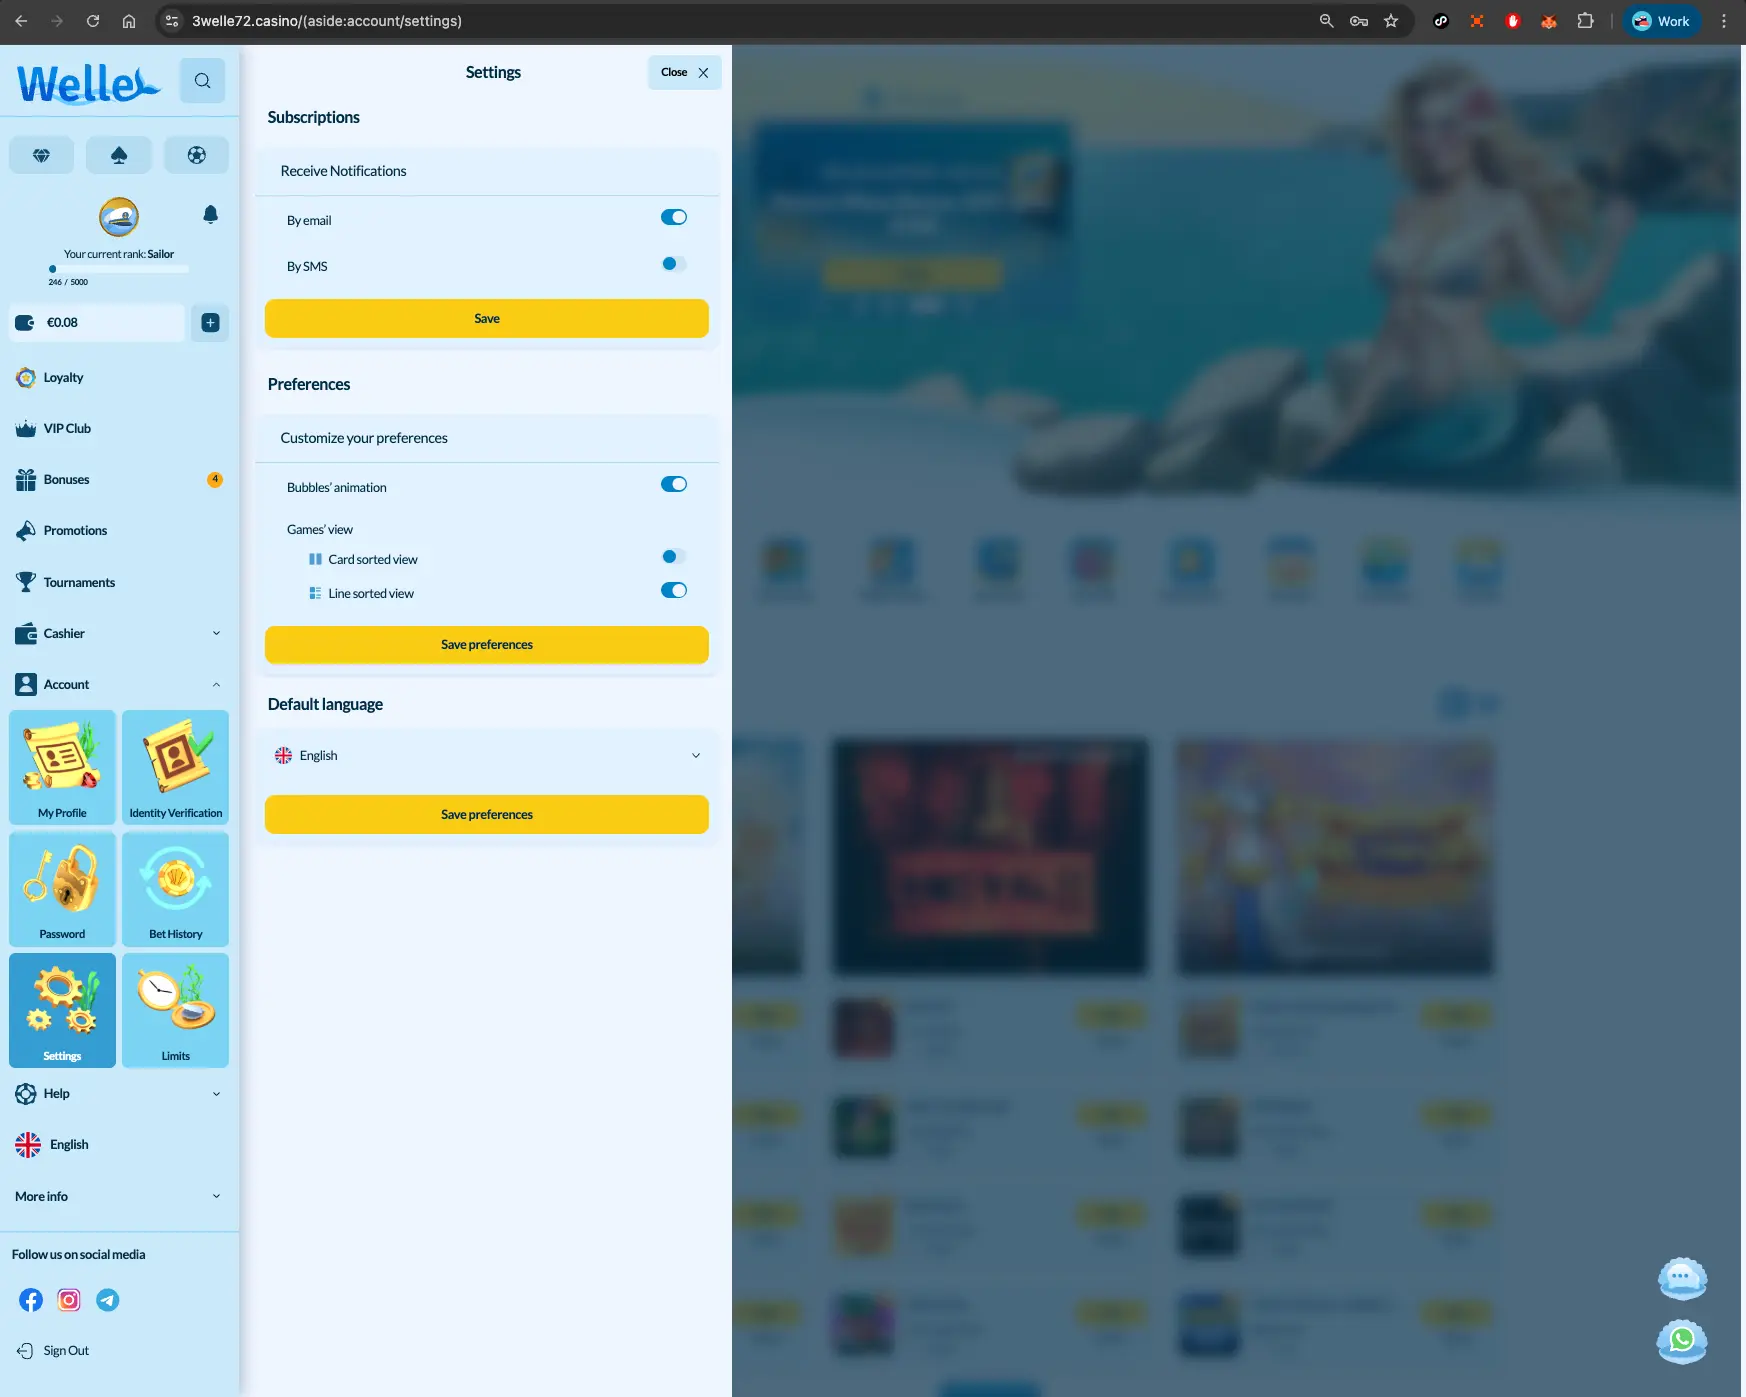Expand the Cashier menu
This screenshot has height=1397, width=1746.
point(119,634)
